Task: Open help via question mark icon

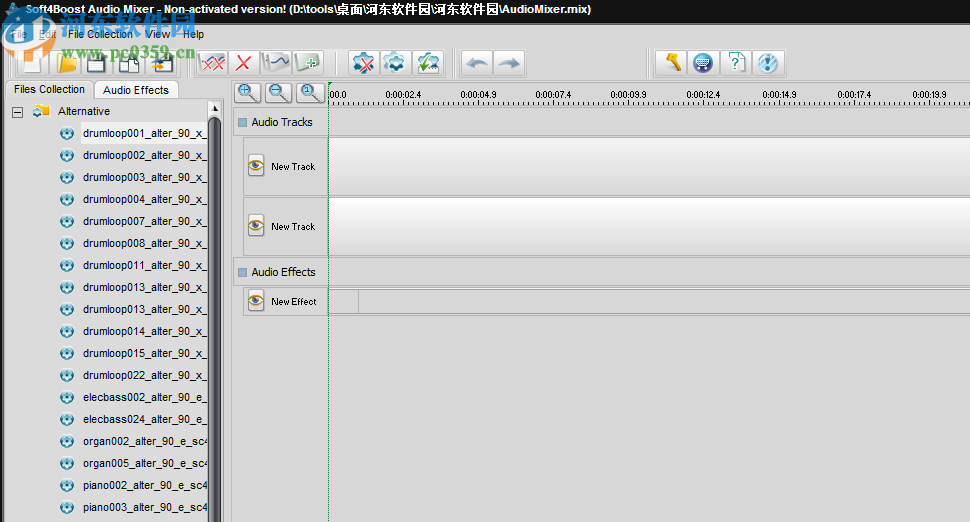Action: coord(735,63)
